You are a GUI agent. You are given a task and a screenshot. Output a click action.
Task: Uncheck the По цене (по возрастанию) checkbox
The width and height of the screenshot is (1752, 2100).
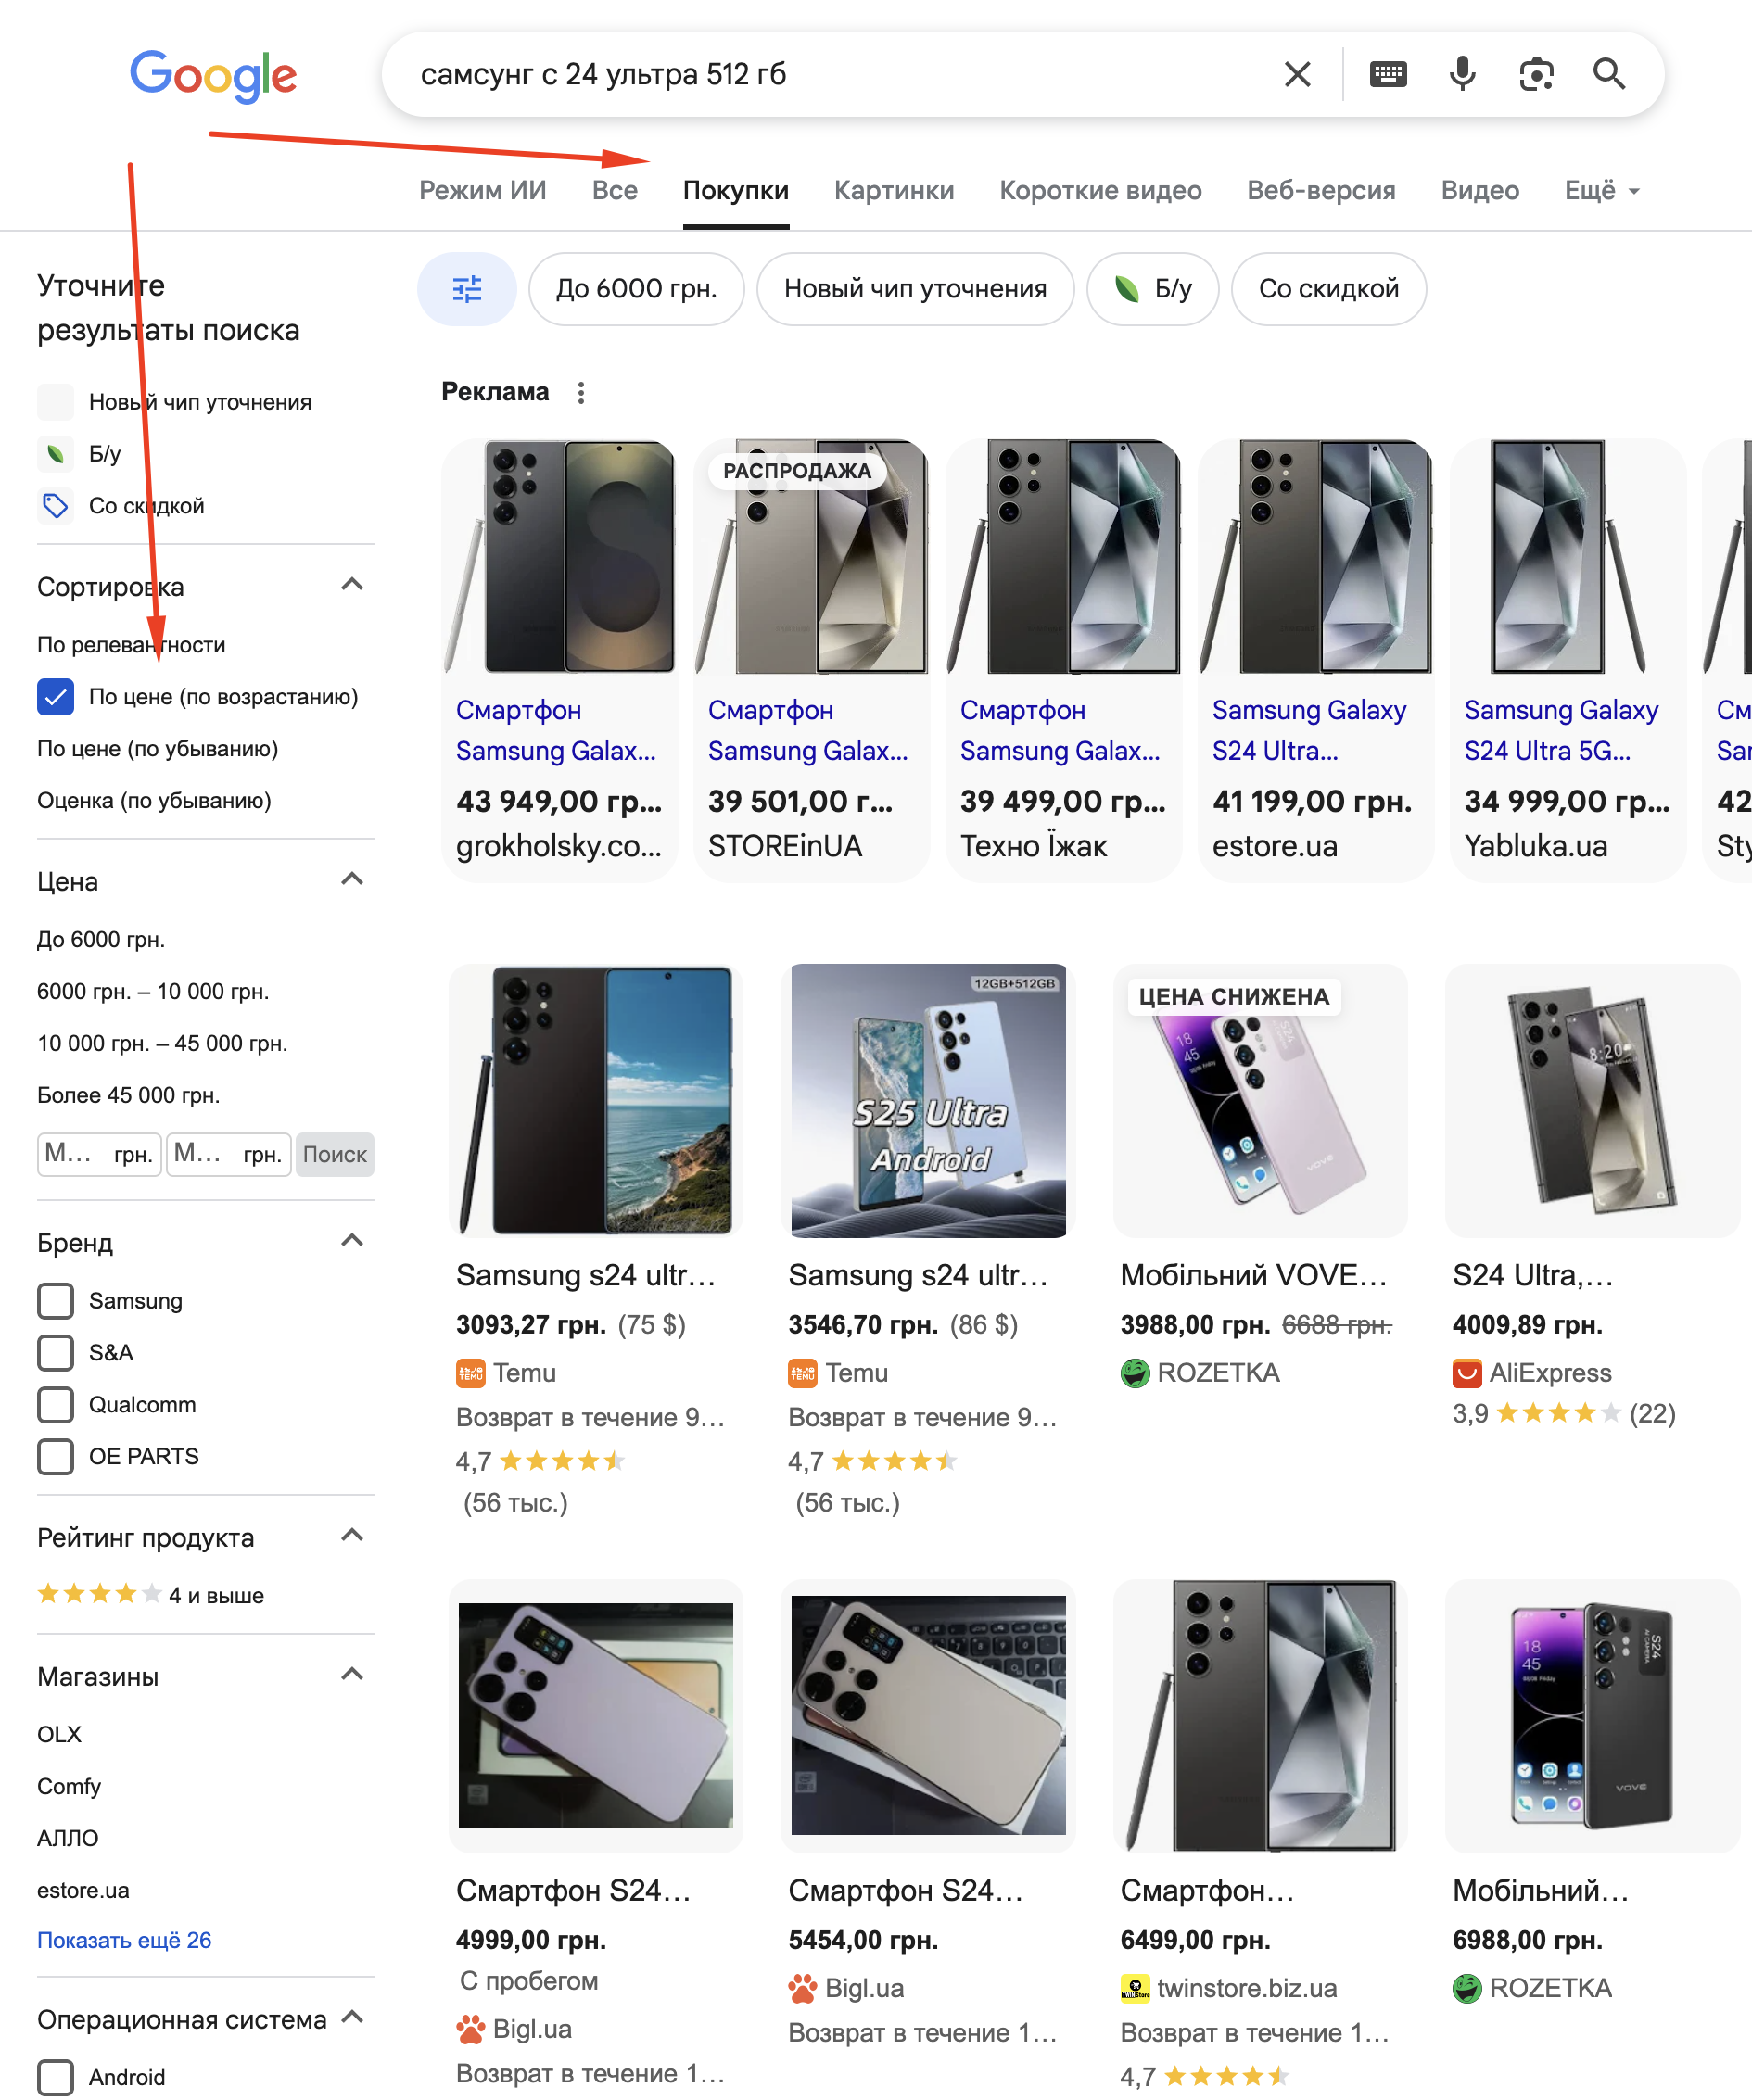tap(56, 697)
